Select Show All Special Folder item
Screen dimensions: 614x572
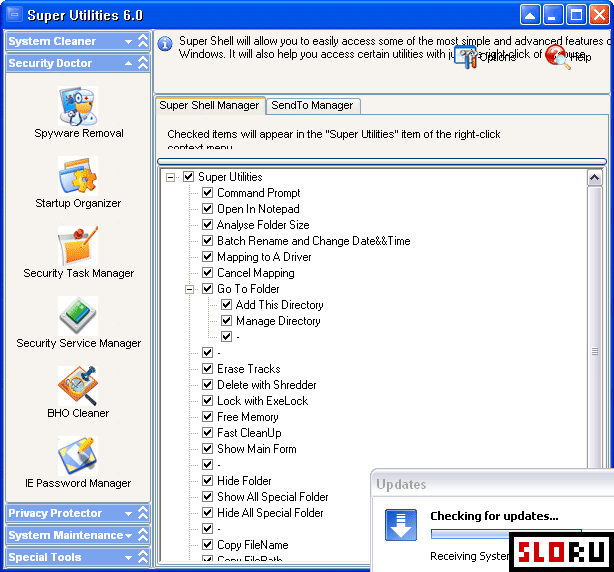point(273,496)
